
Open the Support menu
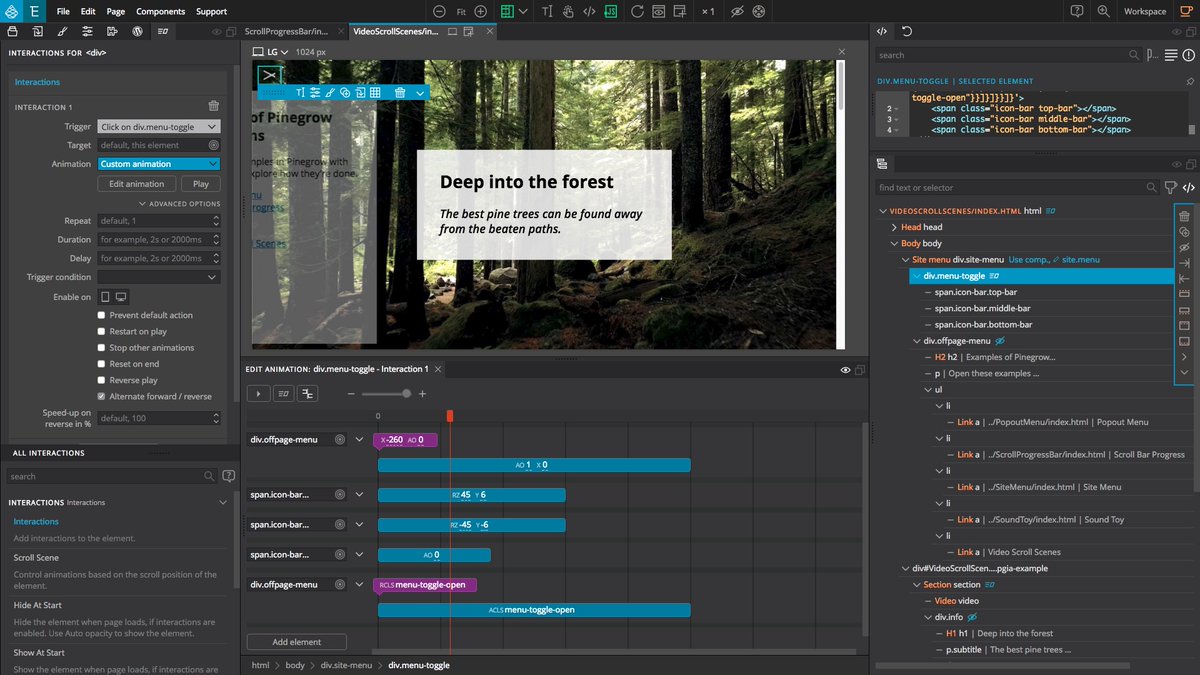(211, 11)
